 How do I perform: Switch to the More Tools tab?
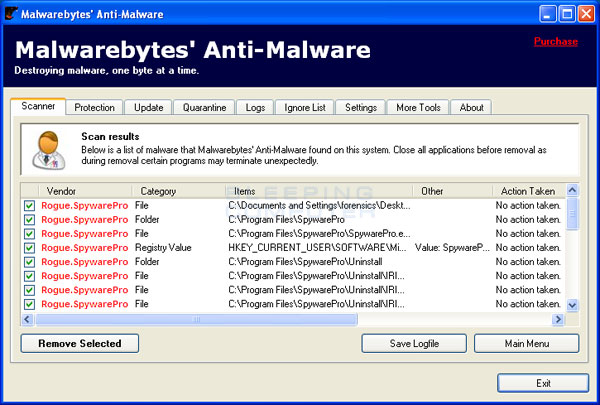point(418,108)
